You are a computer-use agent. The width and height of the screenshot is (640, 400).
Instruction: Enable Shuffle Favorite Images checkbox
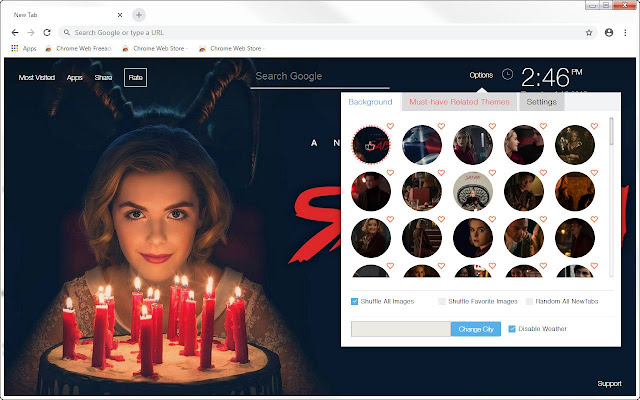click(x=442, y=302)
